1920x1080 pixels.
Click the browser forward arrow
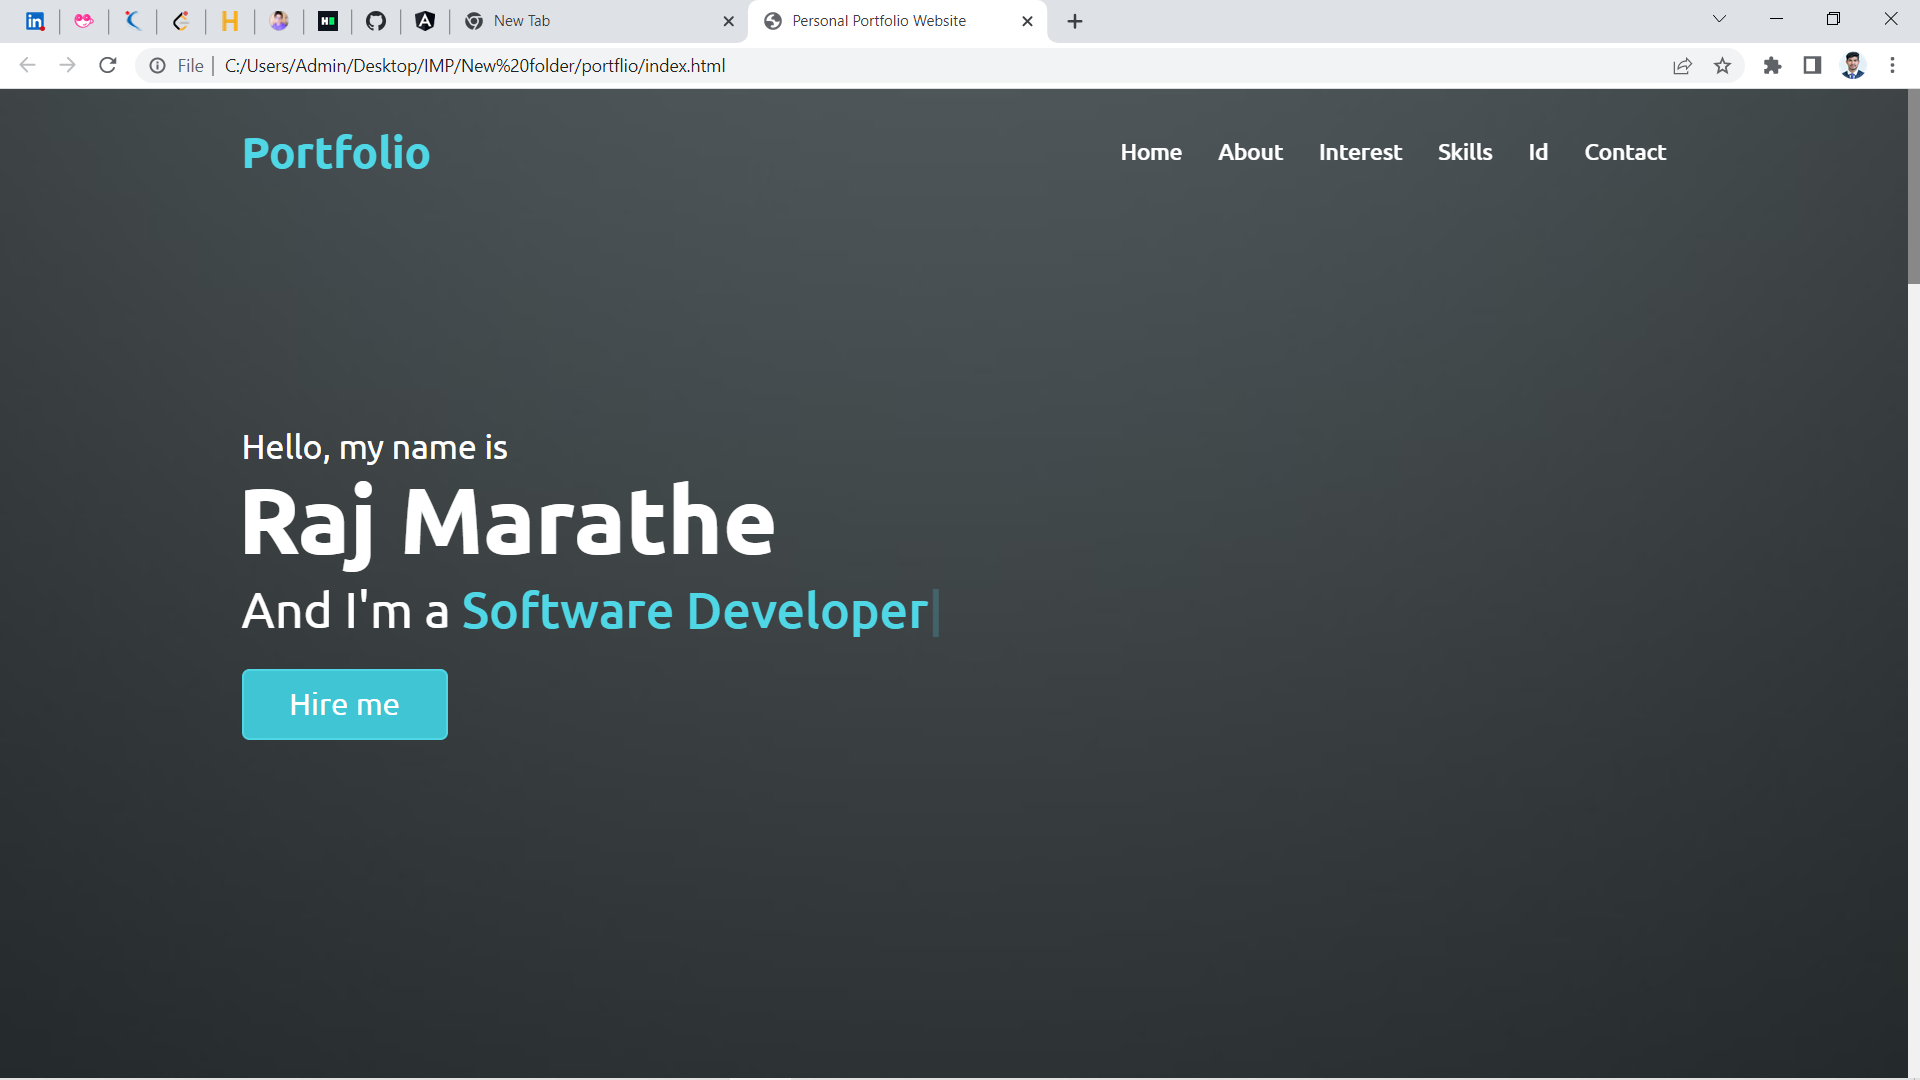point(67,66)
